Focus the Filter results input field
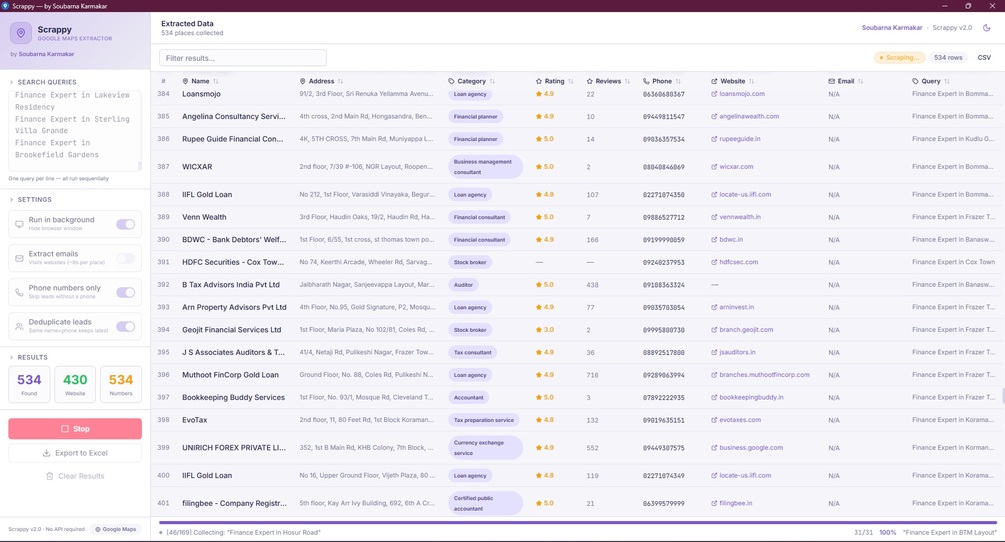1005x542 pixels. tap(242, 58)
